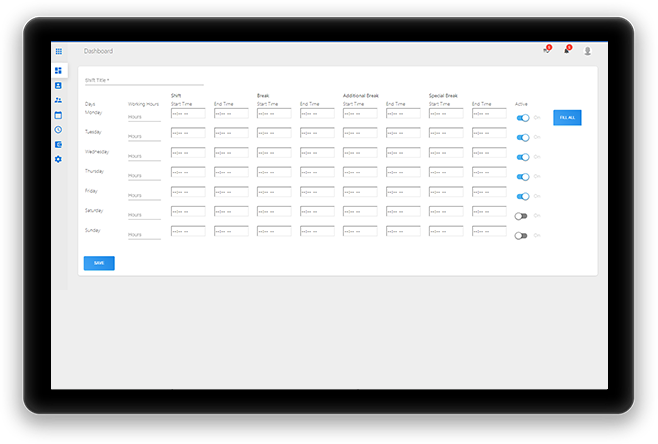Screen dimensions: 658x444
Task: Set Sunday Special Break Start Time field
Action: (446, 231)
